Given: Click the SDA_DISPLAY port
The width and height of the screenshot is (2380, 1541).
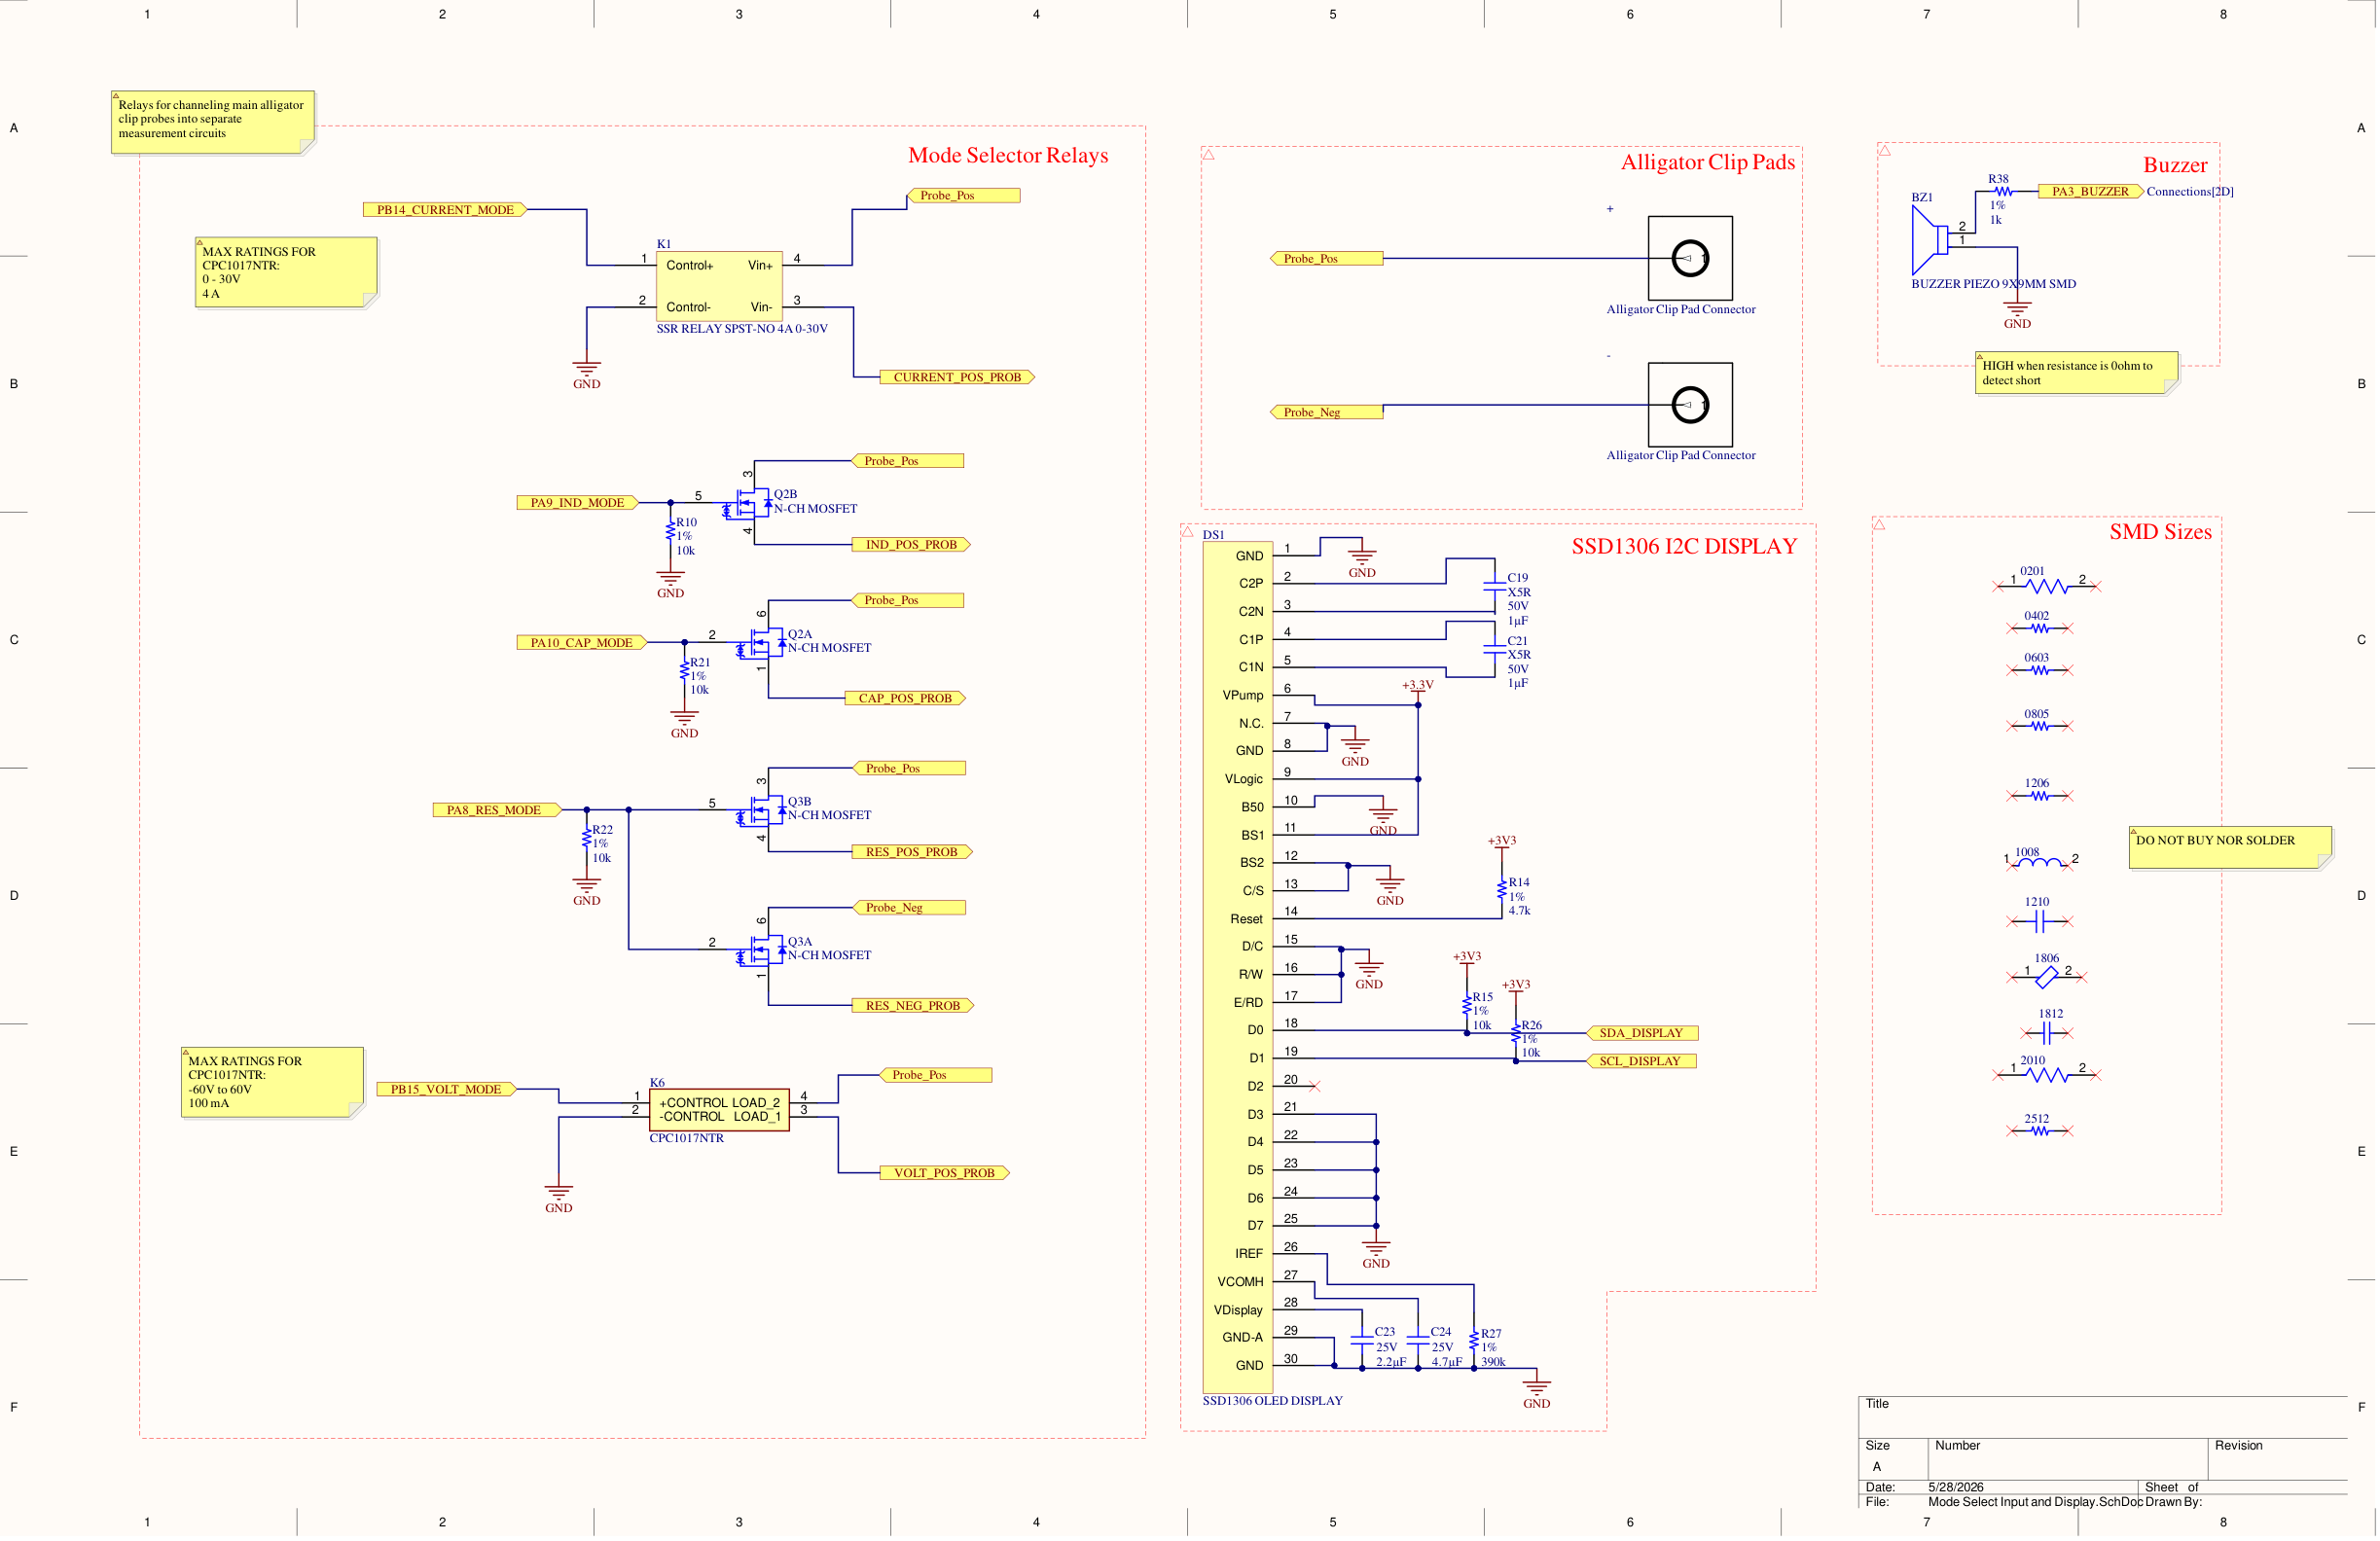Looking at the screenshot, I should tap(1642, 1033).
